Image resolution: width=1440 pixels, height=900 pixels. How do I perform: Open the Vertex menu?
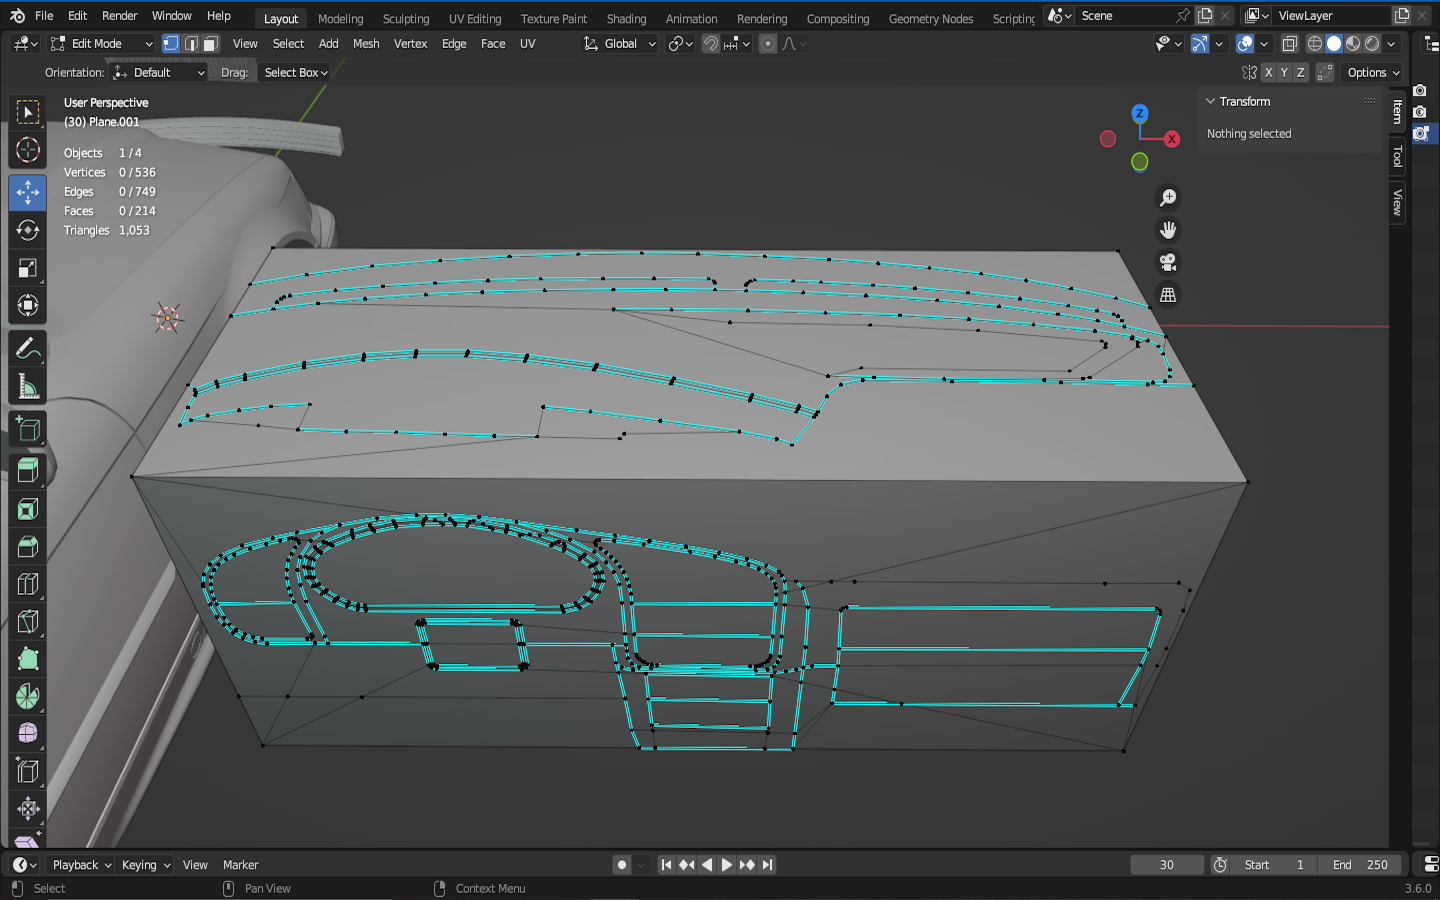click(x=410, y=44)
